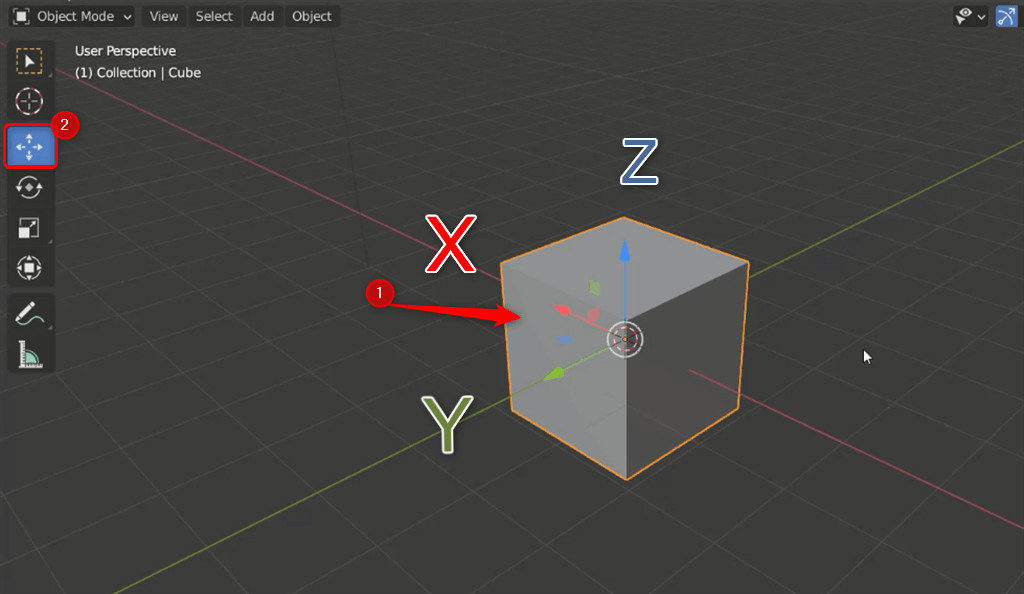Activate the combined Transform tool
Viewport: 1024px width, 594px height.
(x=30, y=268)
